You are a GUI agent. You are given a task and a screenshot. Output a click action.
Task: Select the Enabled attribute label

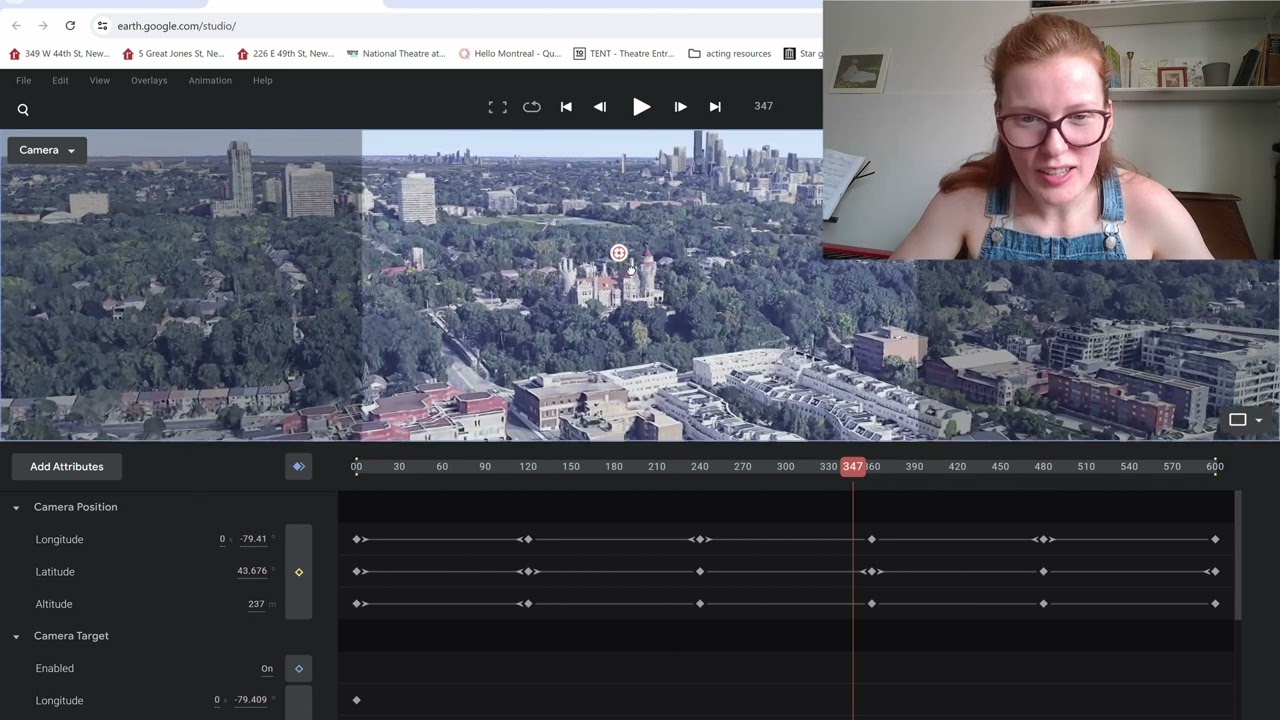coord(54,668)
